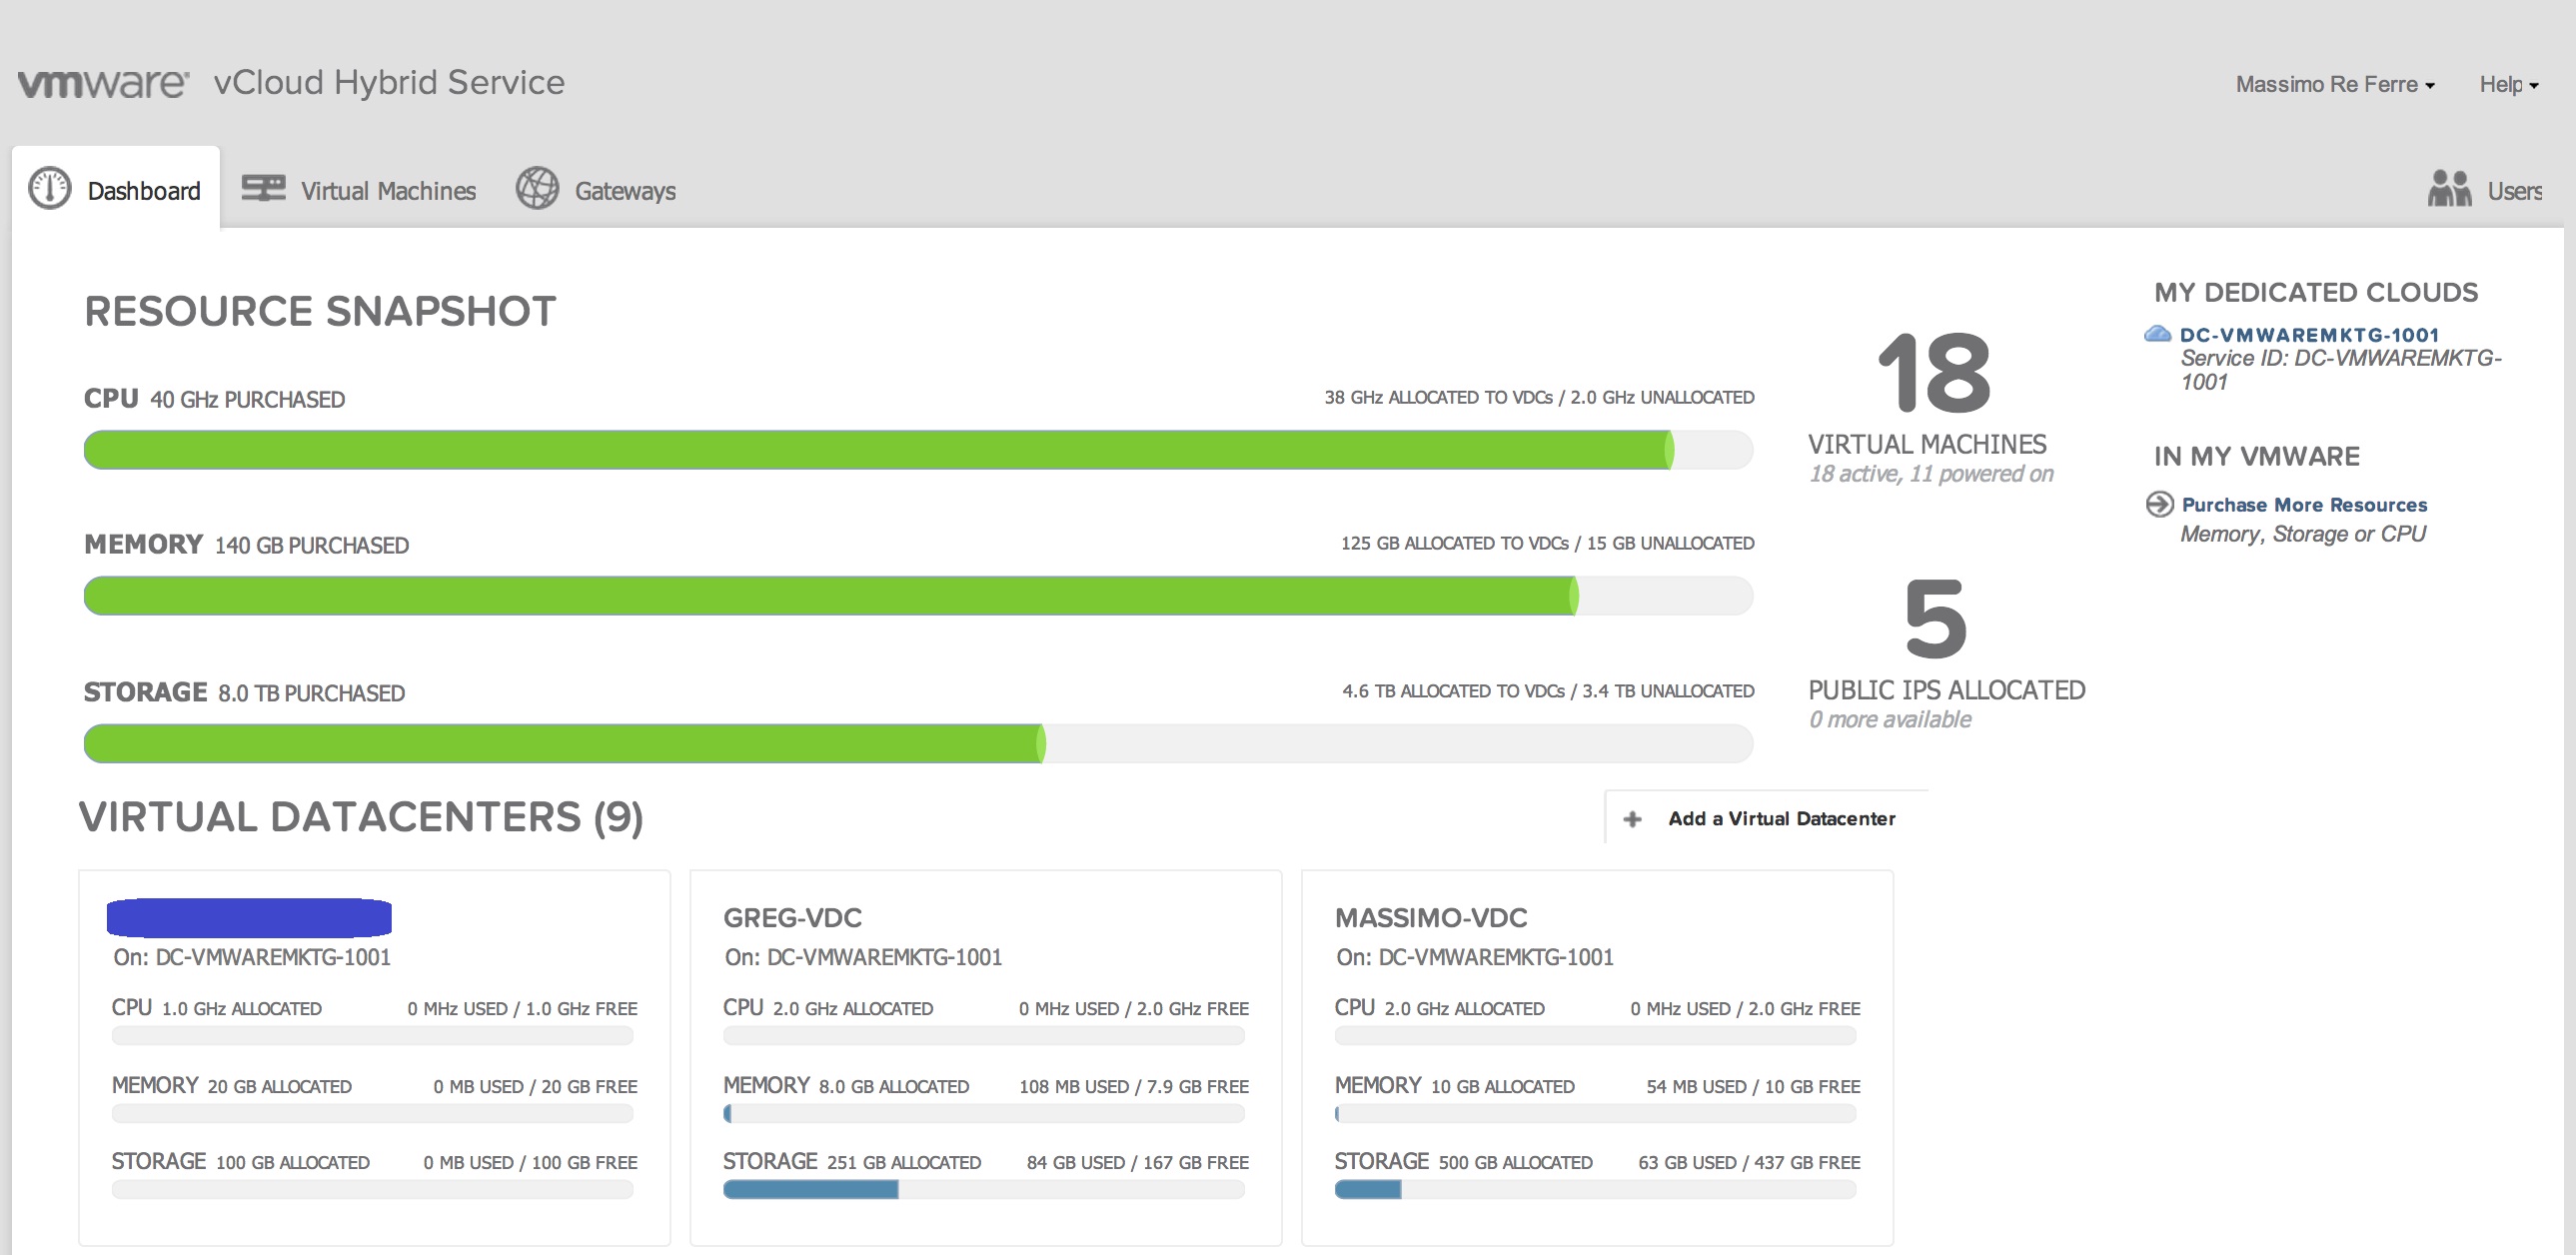The height and width of the screenshot is (1255, 2576).
Task: Click the GREG-VDC memory usage bar
Action: (984, 1113)
